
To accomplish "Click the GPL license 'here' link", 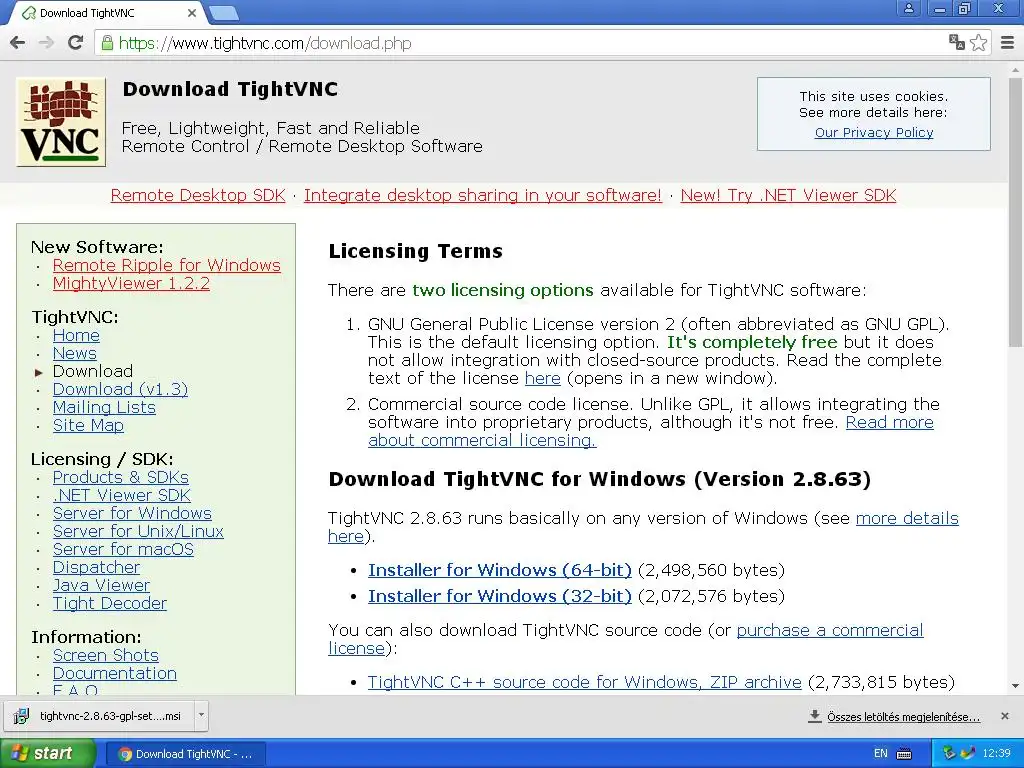I will pos(543,379).
